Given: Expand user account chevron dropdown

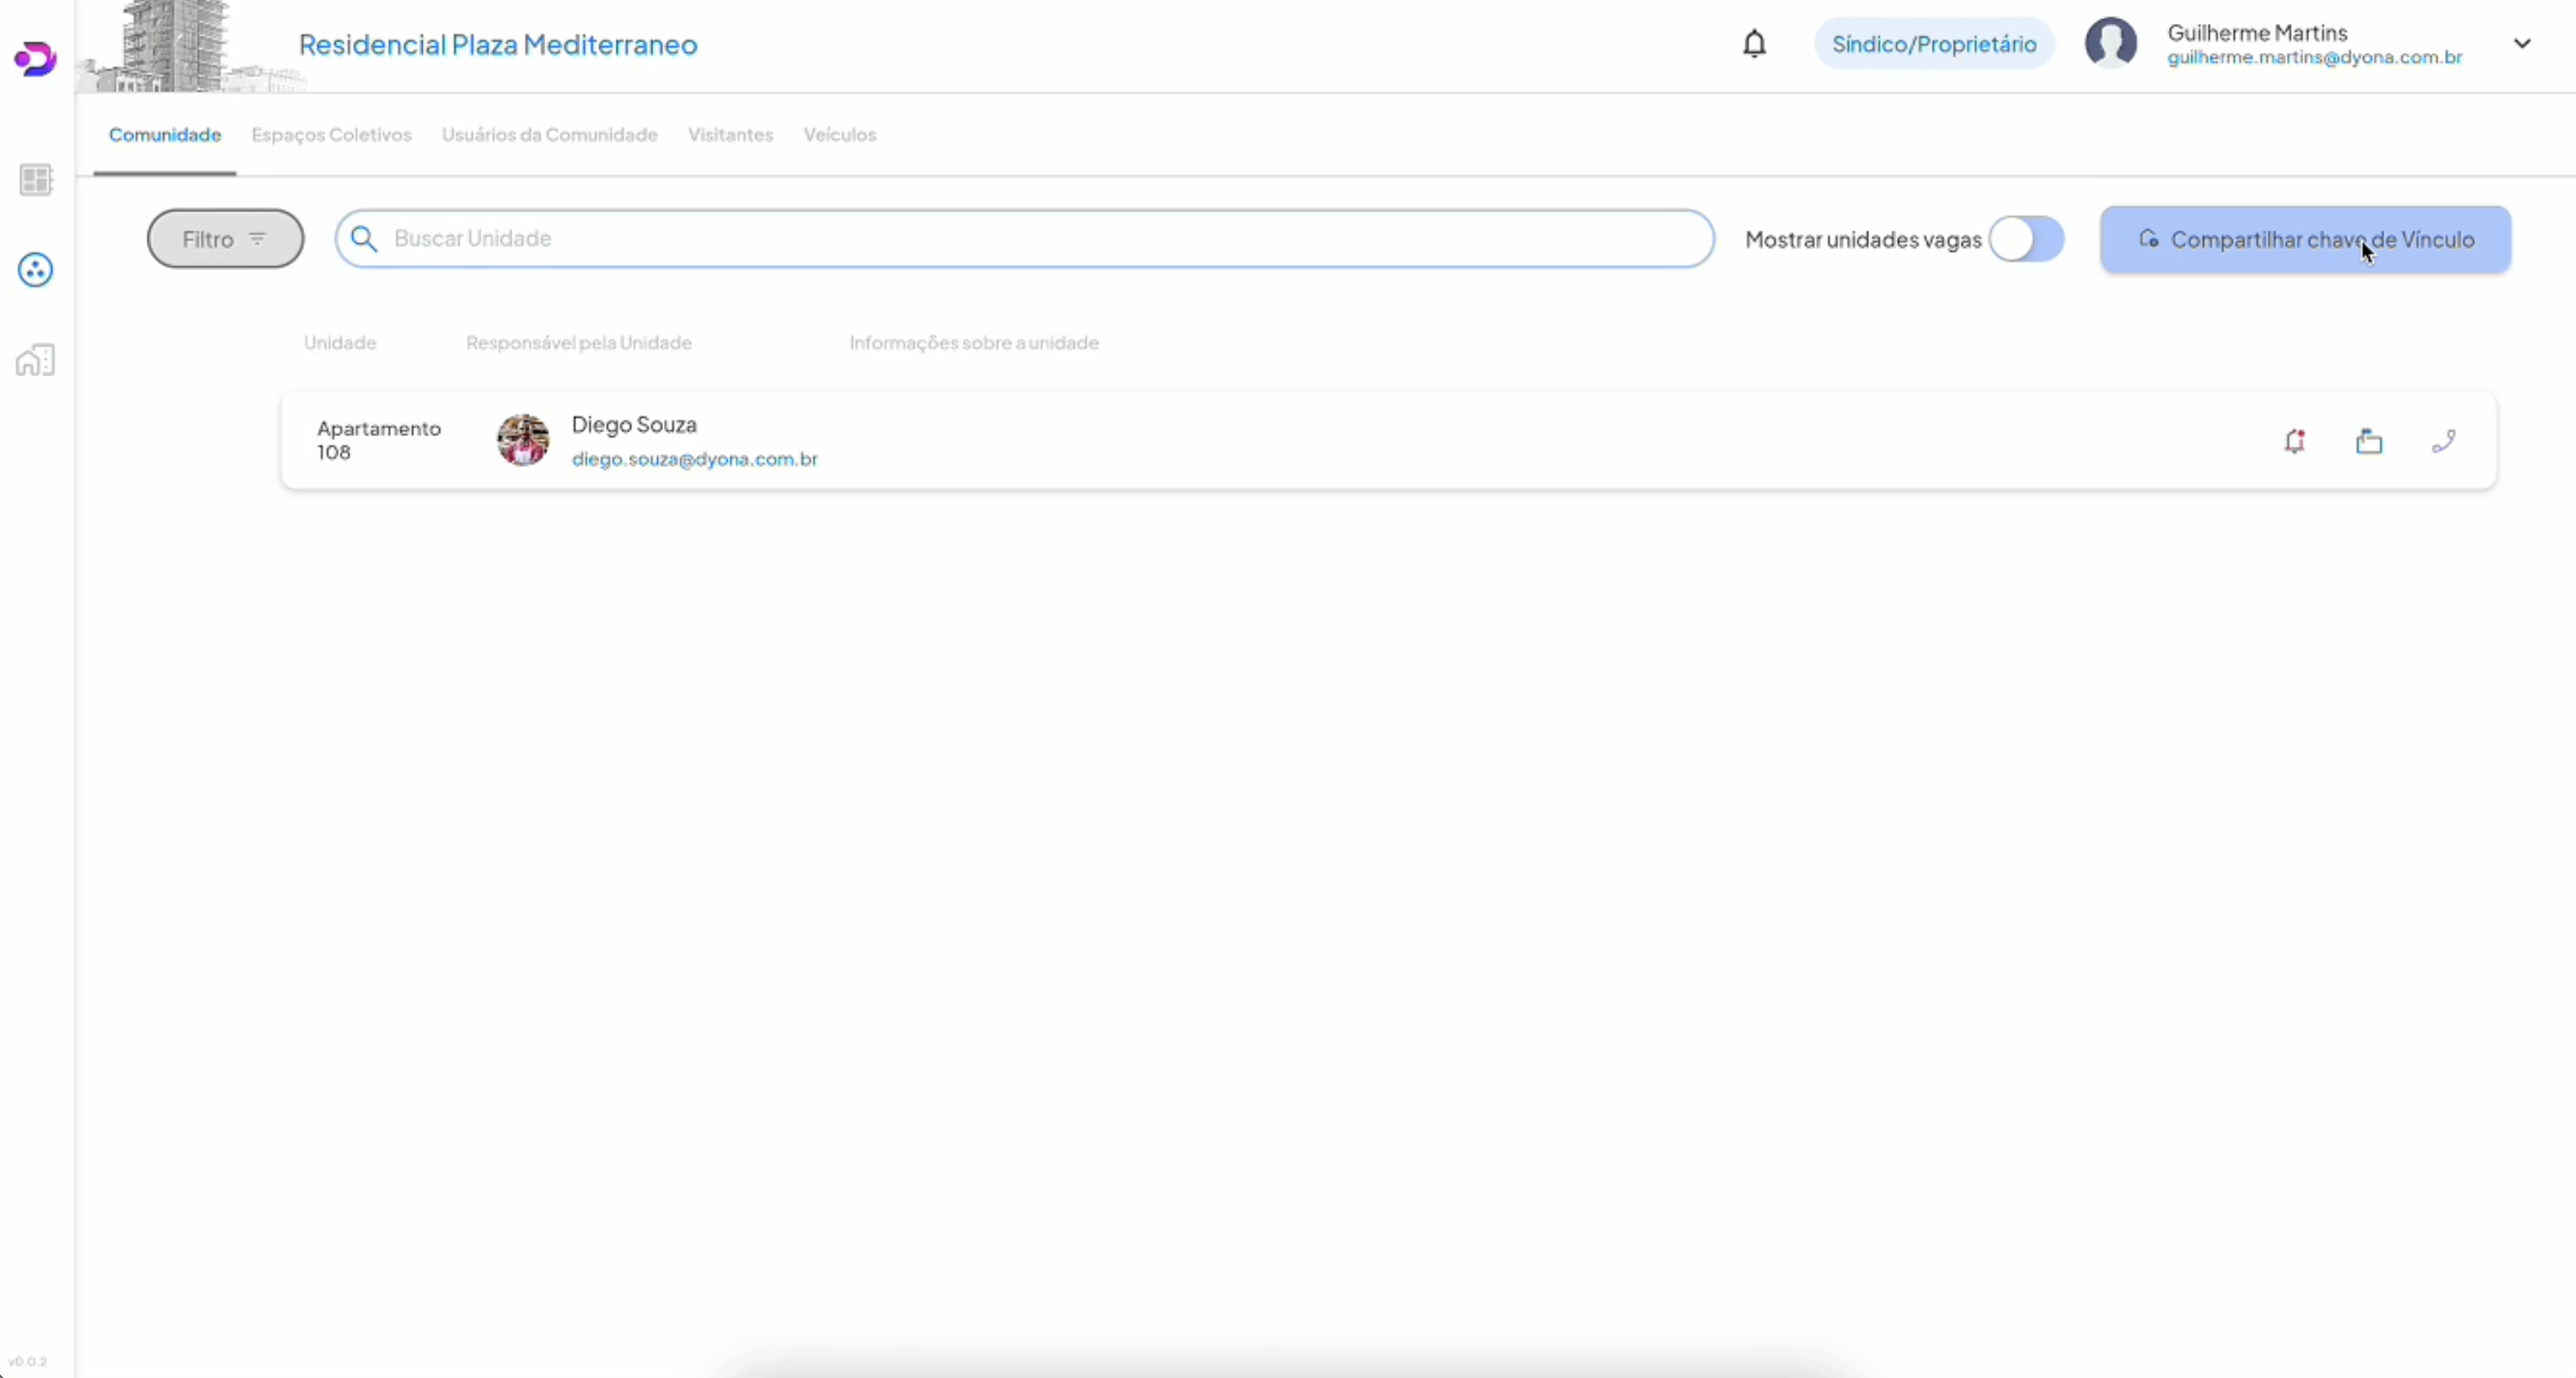Looking at the screenshot, I should coord(2522,44).
